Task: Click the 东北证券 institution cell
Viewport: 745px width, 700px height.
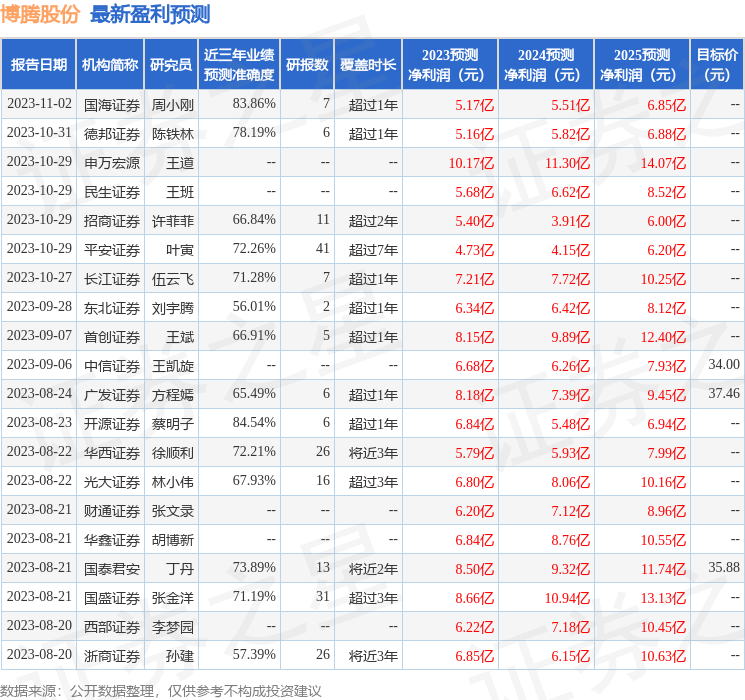Action: (112, 308)
